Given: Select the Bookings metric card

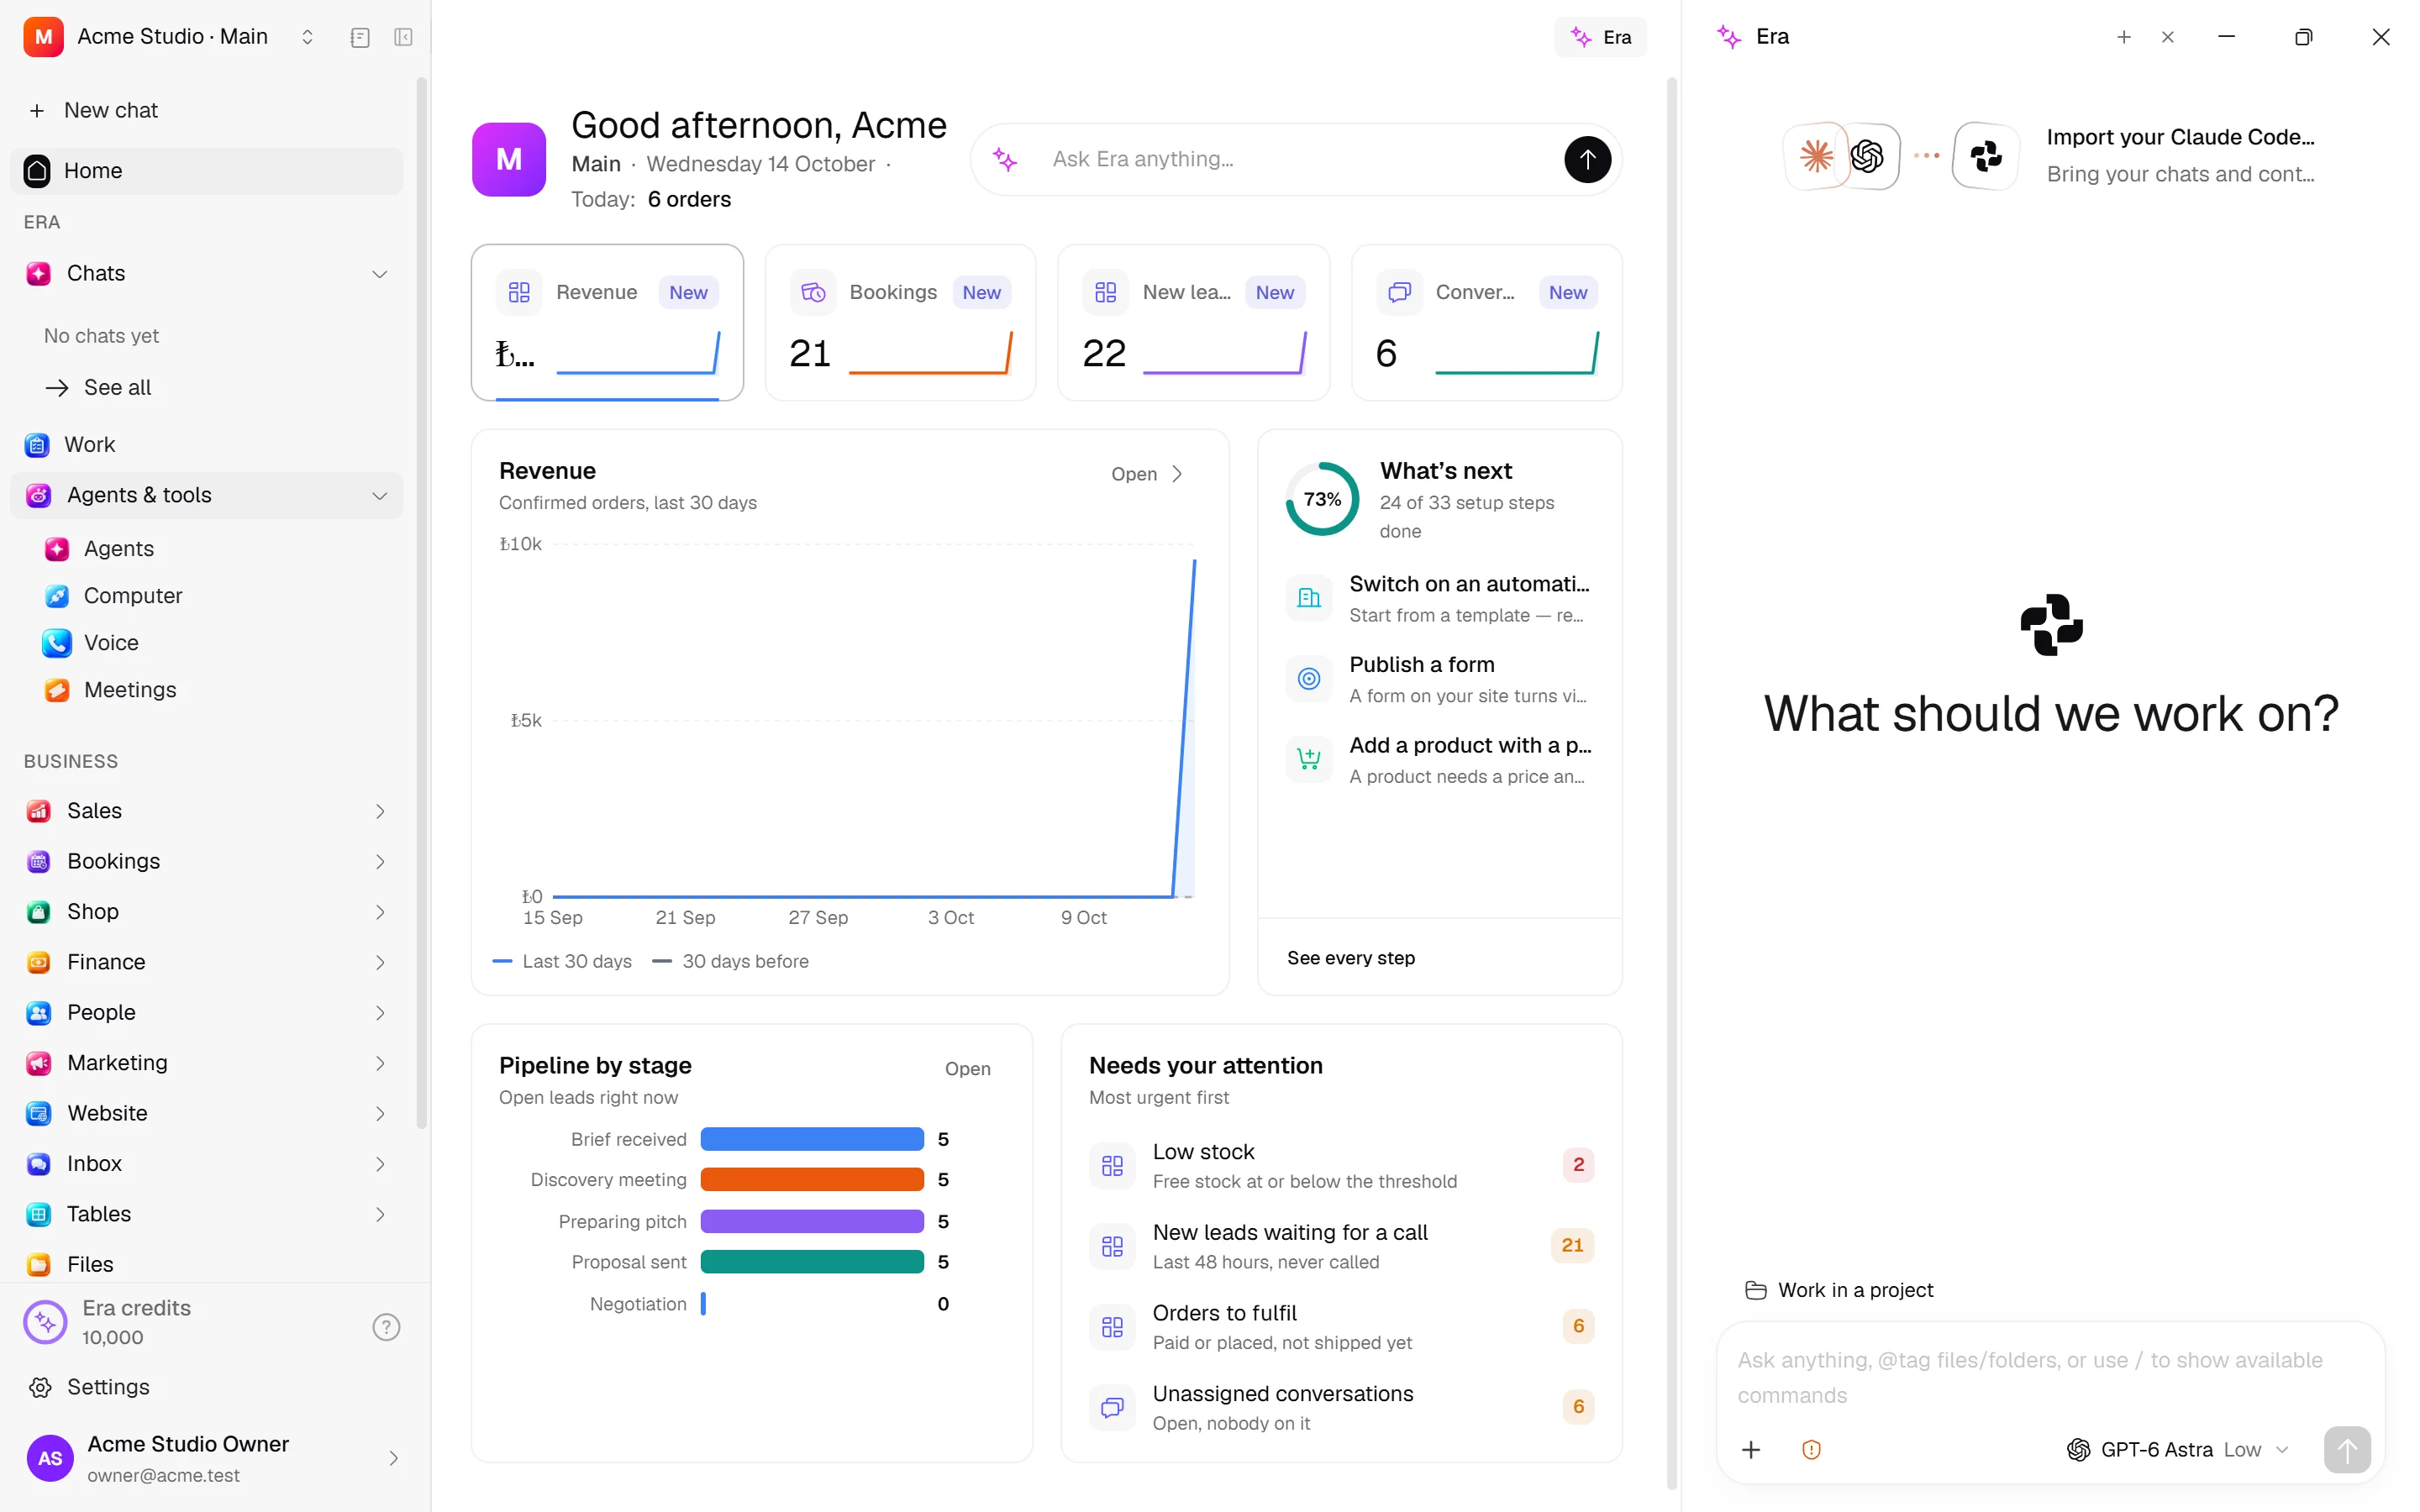Looking at the screenshot, I should pyautogui.click(x=900, y=322).
